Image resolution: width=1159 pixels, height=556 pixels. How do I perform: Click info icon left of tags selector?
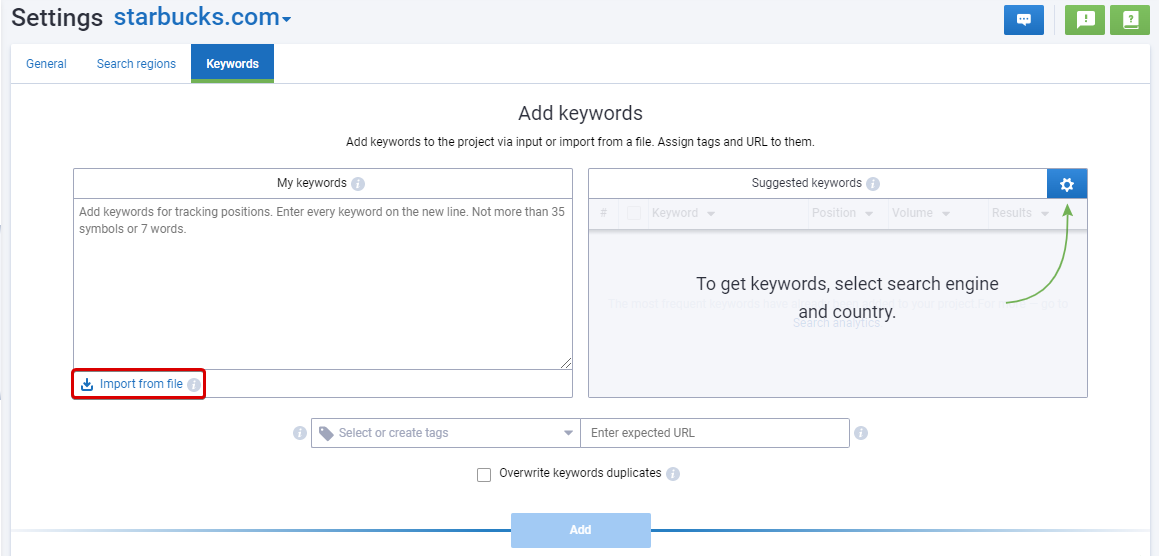pos(299,433)
